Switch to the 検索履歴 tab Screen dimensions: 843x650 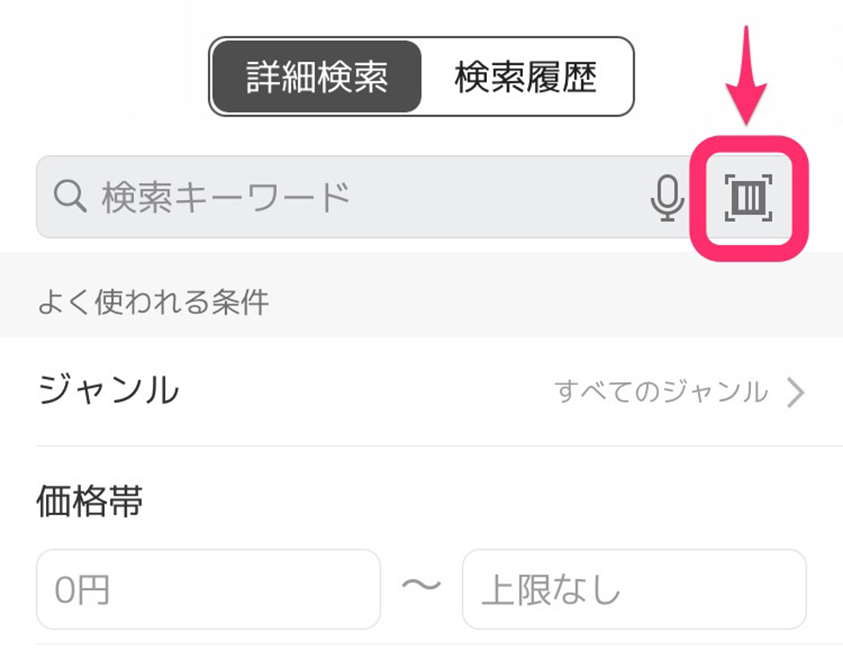[x=525, y=77]
